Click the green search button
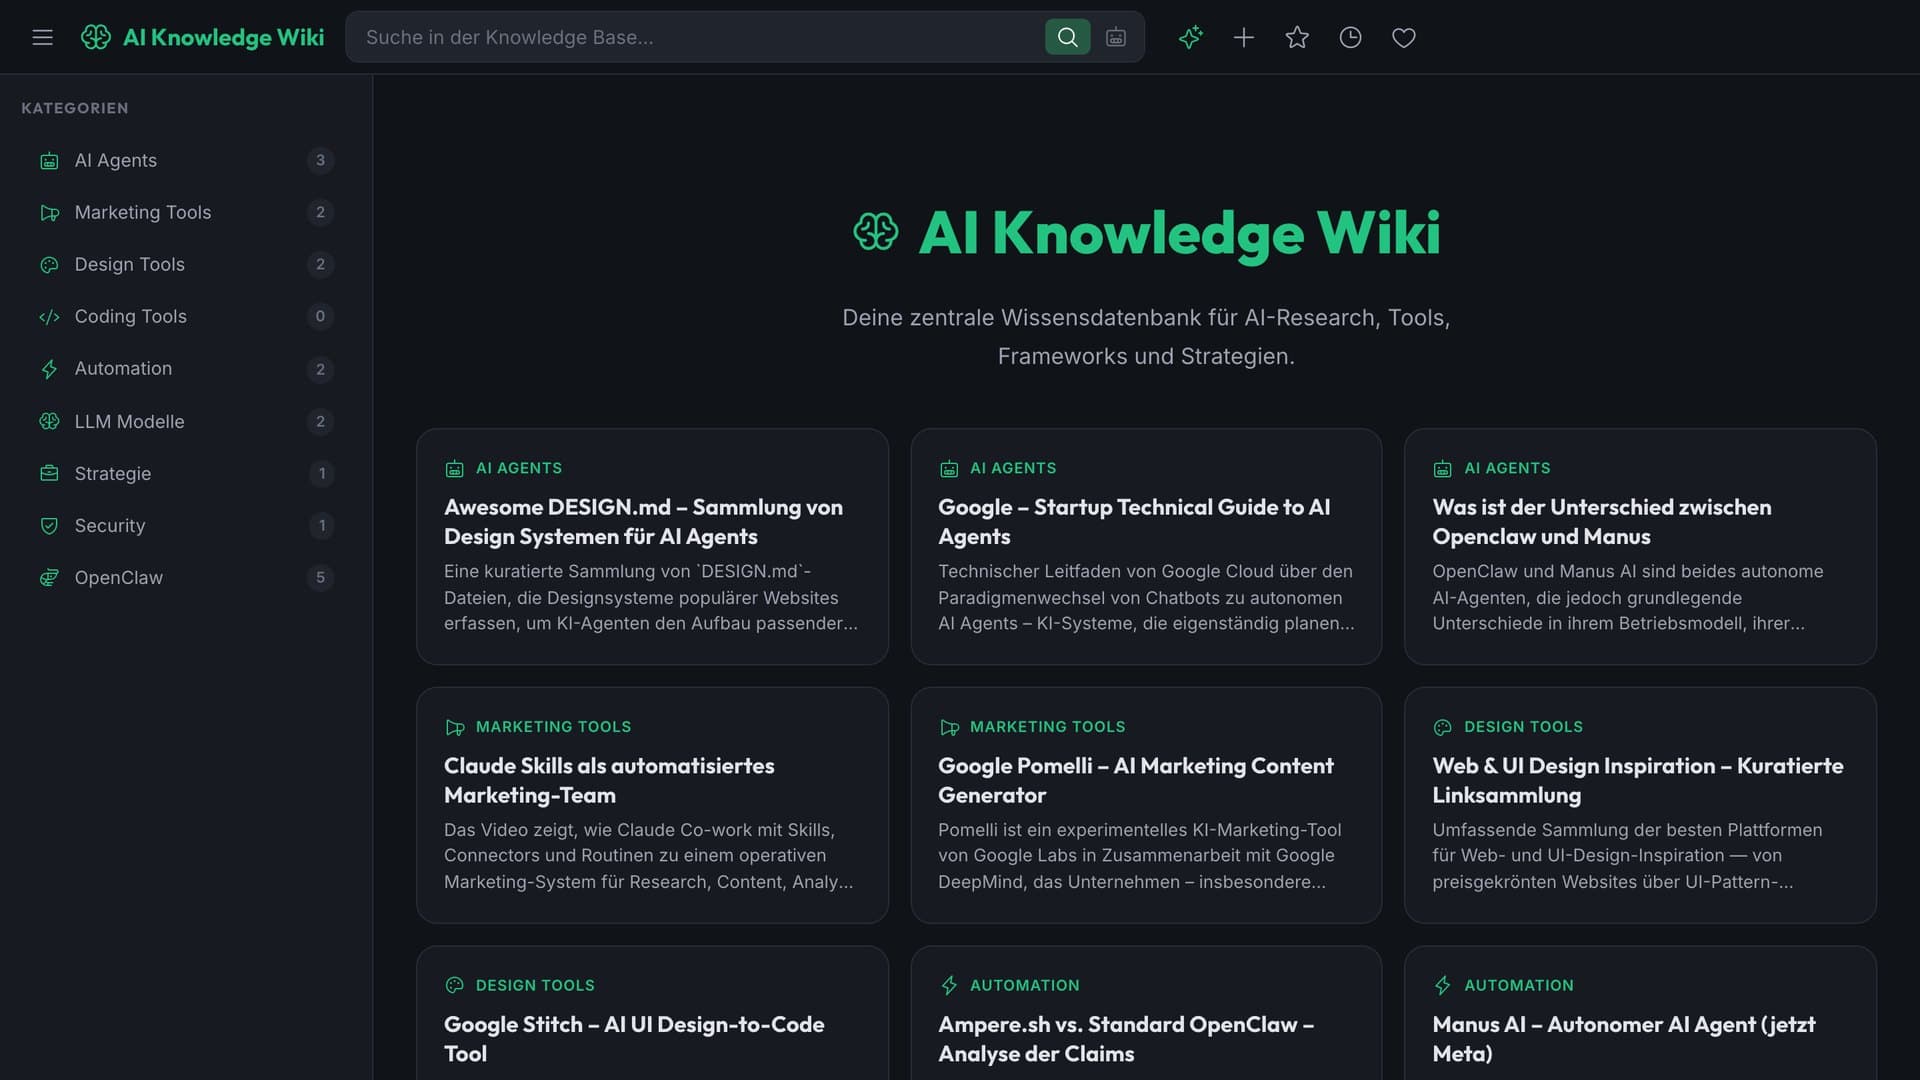Viewport: 1920px width, 1080px height. [1067, 37]
